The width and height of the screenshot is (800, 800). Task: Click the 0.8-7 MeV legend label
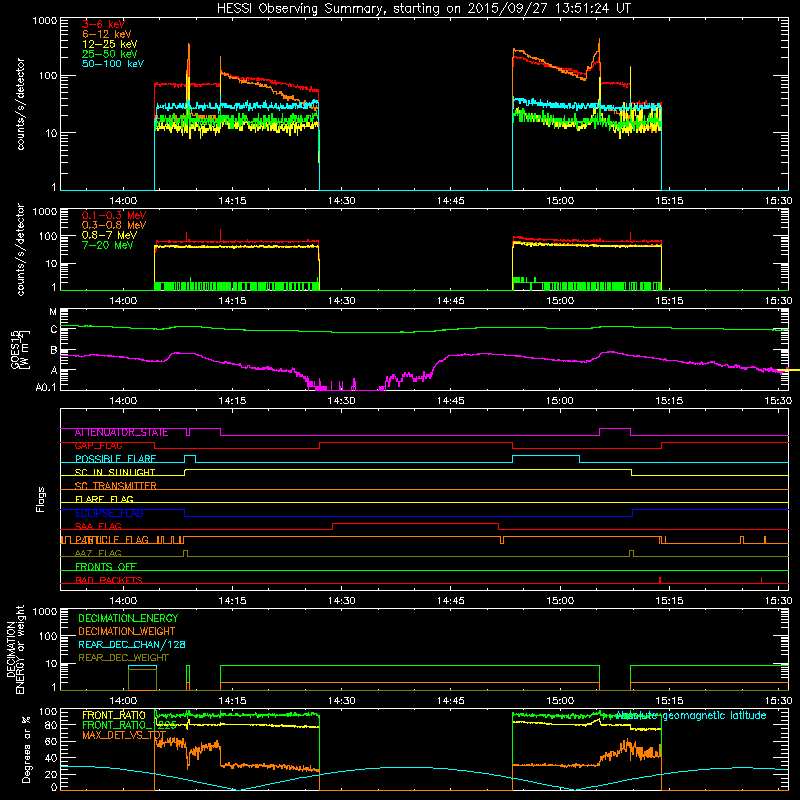tap(109, 235)
